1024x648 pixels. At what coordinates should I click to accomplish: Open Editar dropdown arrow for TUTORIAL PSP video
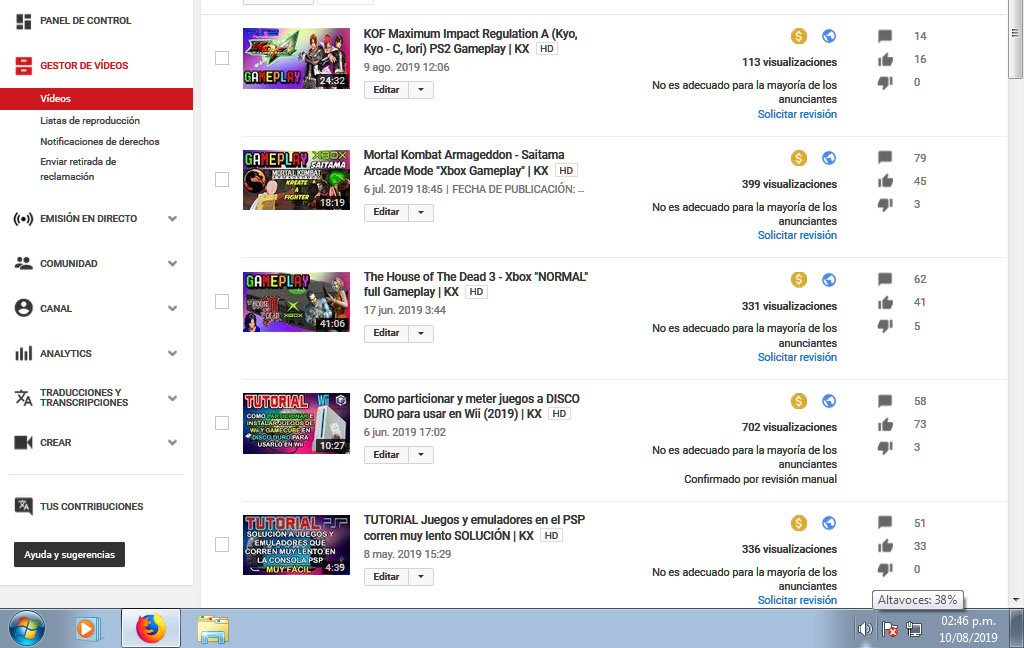(x=421, y=577)
